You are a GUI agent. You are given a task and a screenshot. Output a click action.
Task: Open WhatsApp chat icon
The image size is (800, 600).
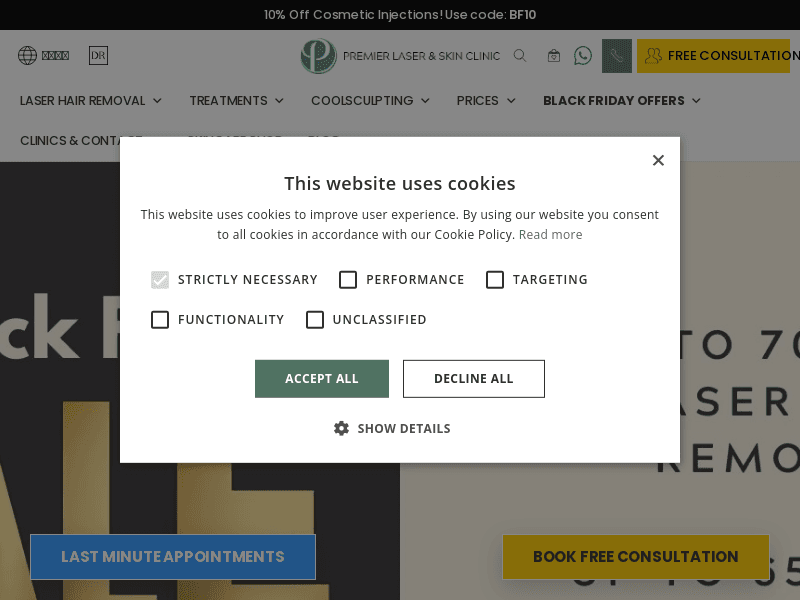(x=583, y=56)
